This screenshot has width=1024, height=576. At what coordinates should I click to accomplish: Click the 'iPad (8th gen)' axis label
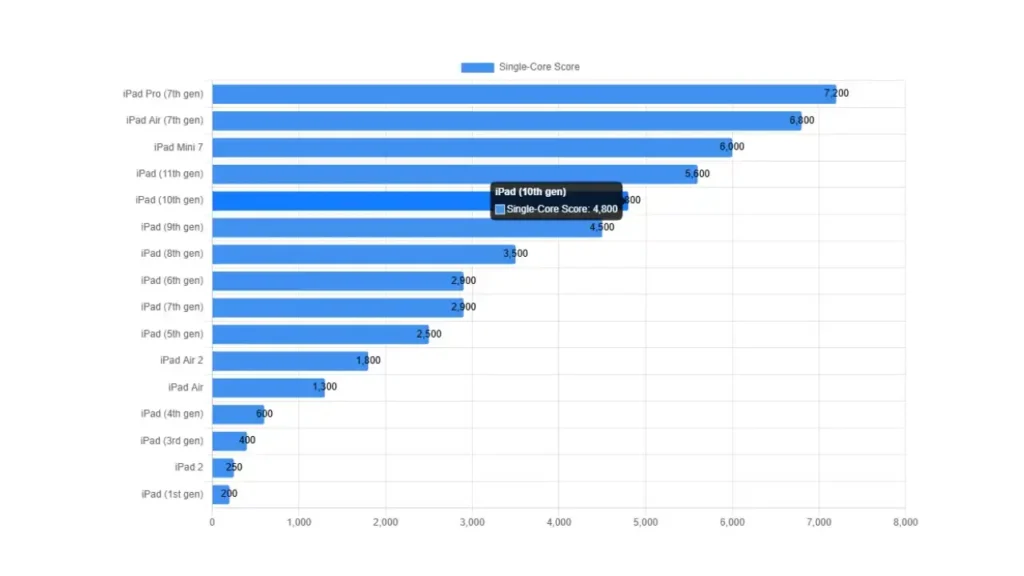click(x=172, y=253)
